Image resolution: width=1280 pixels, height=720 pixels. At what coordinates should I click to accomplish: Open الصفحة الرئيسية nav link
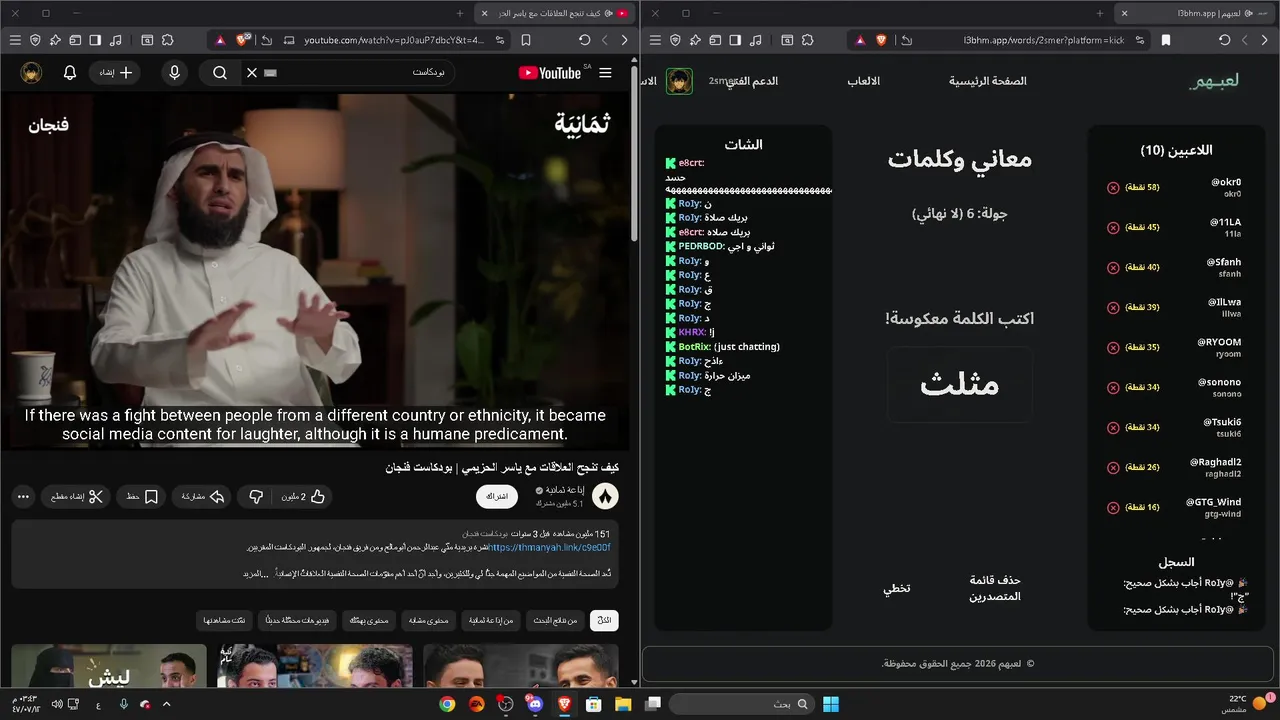click(988, 81)
